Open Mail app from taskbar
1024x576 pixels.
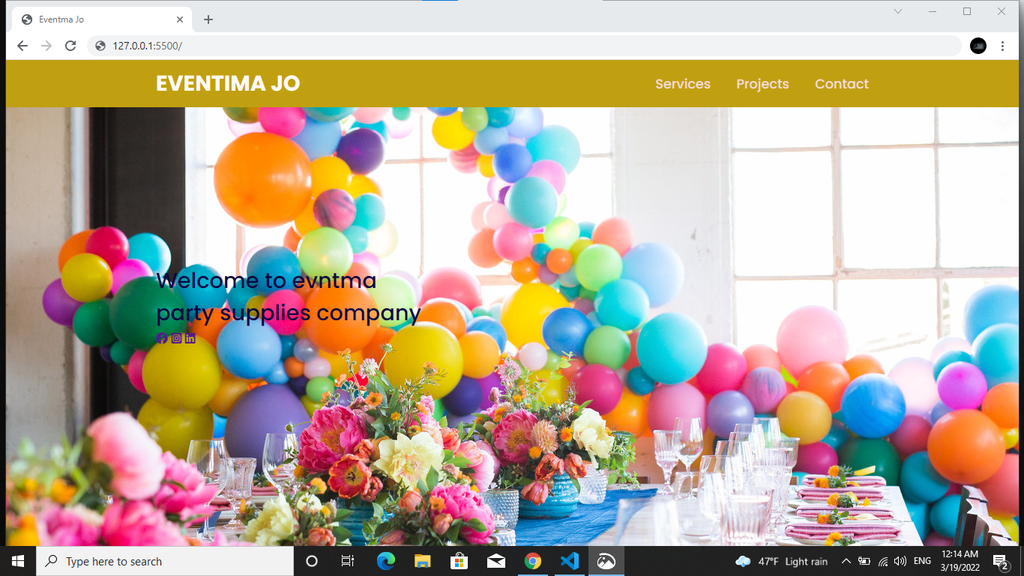click(x=496, y=561)
